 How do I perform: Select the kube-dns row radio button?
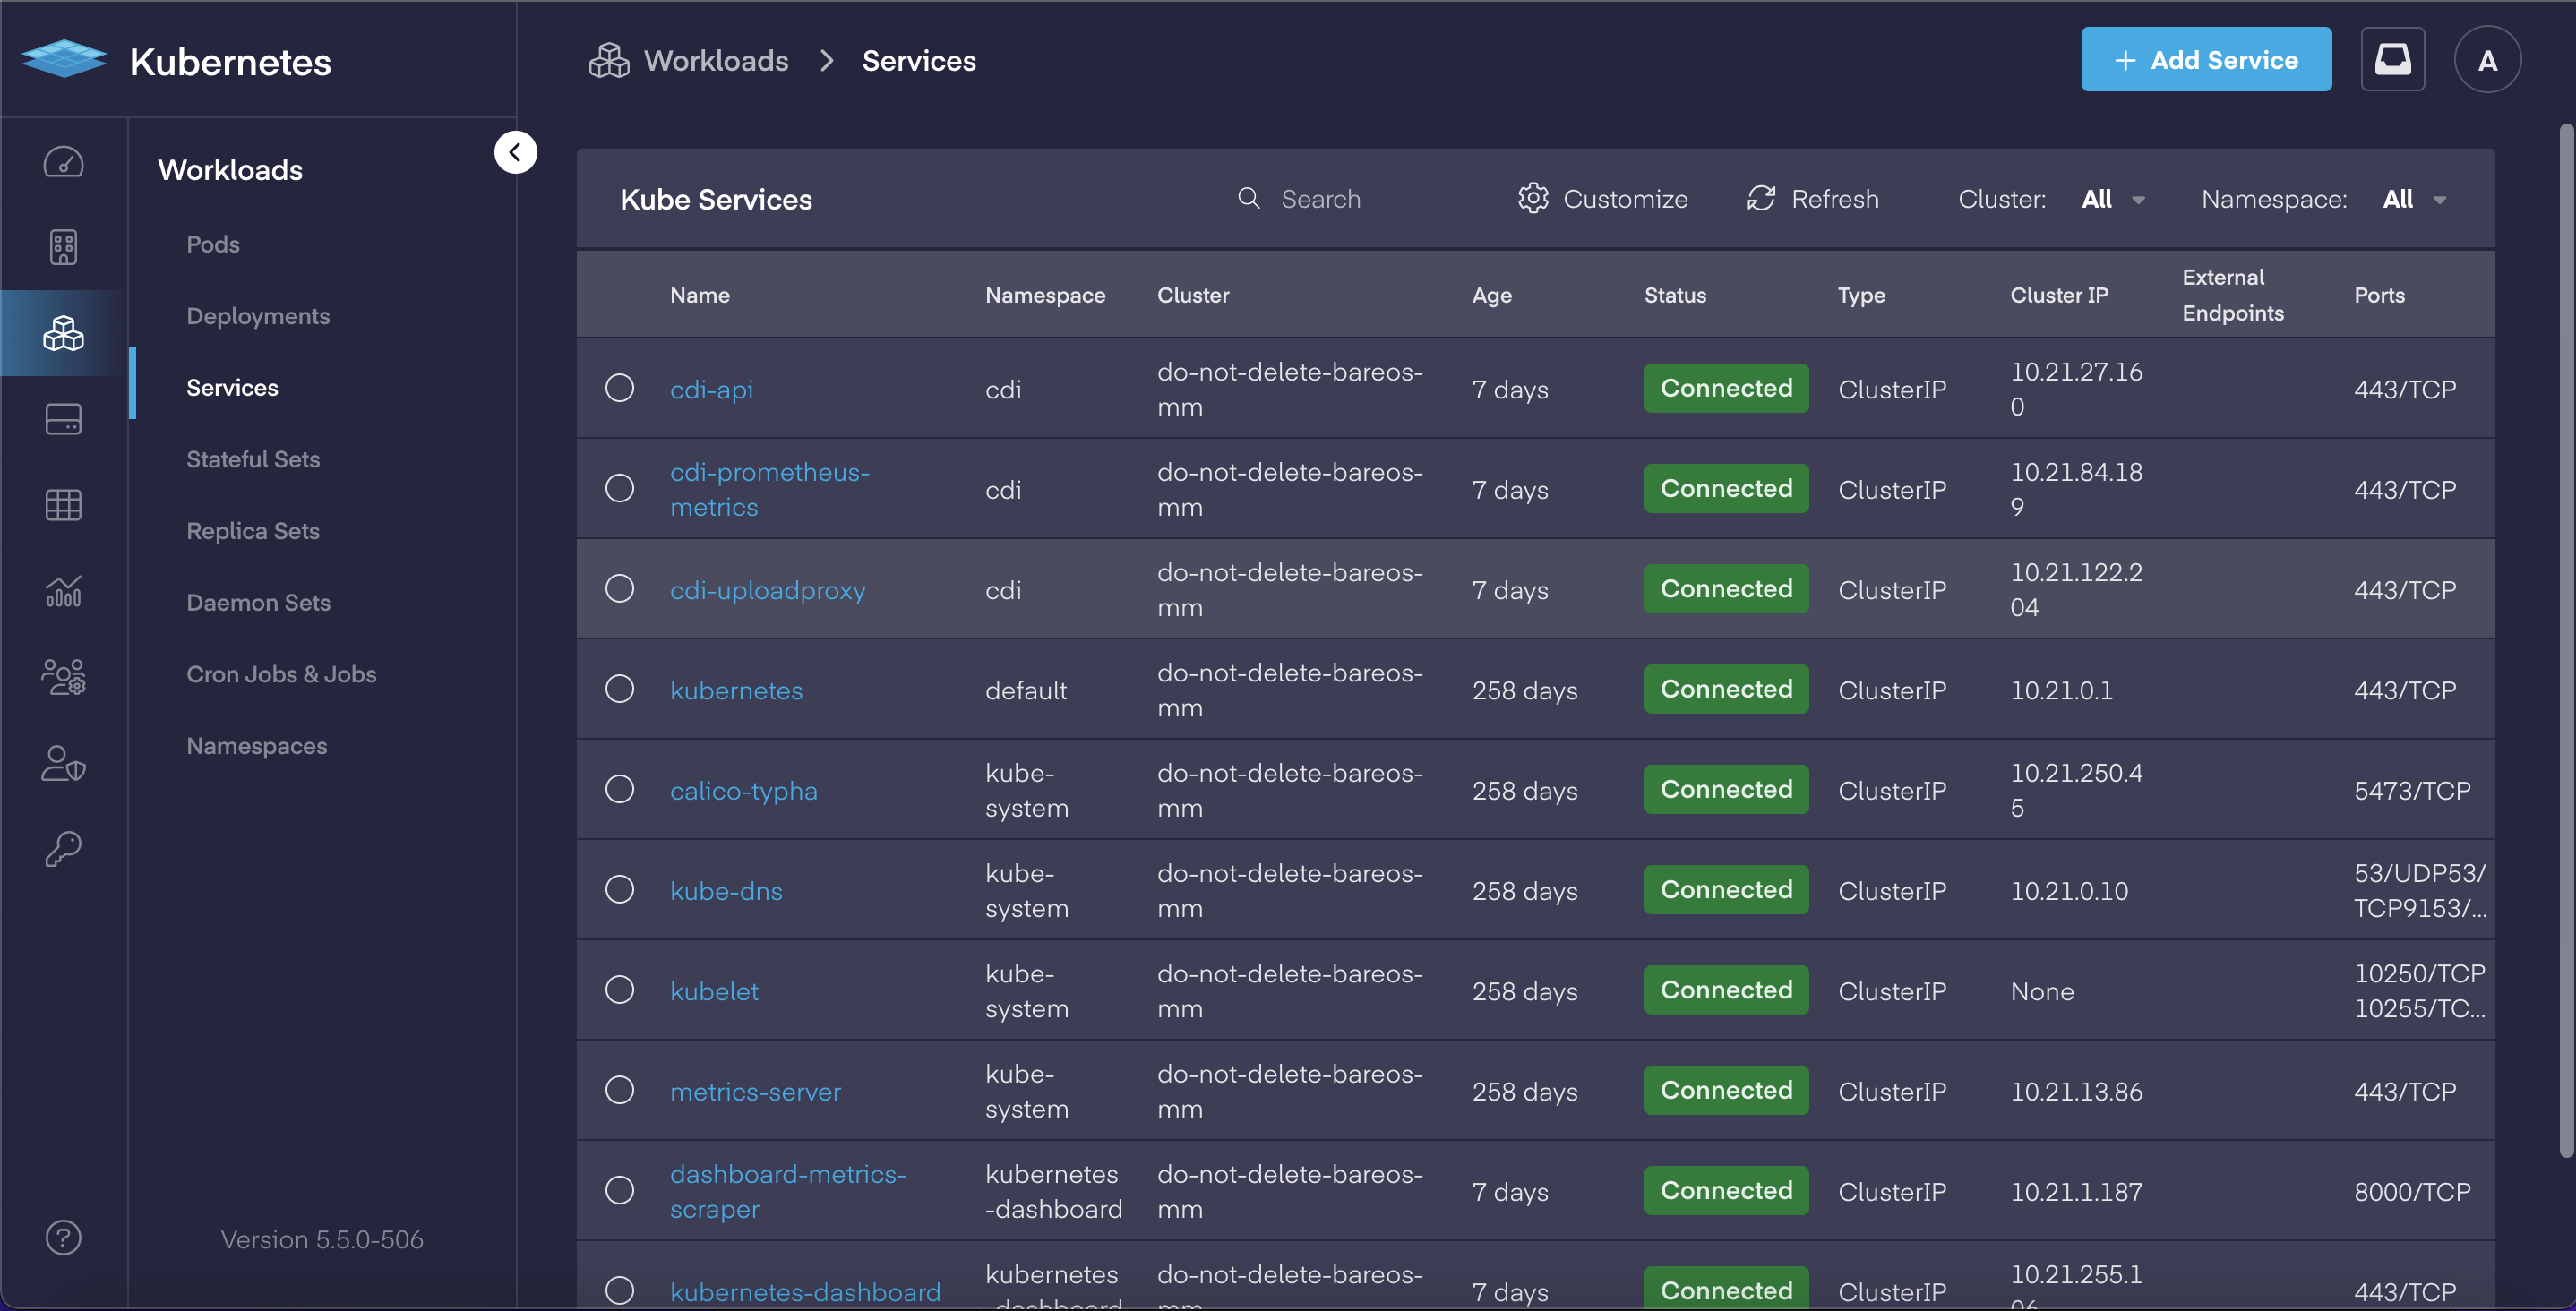pyautogui.click(x=620, y=889)
